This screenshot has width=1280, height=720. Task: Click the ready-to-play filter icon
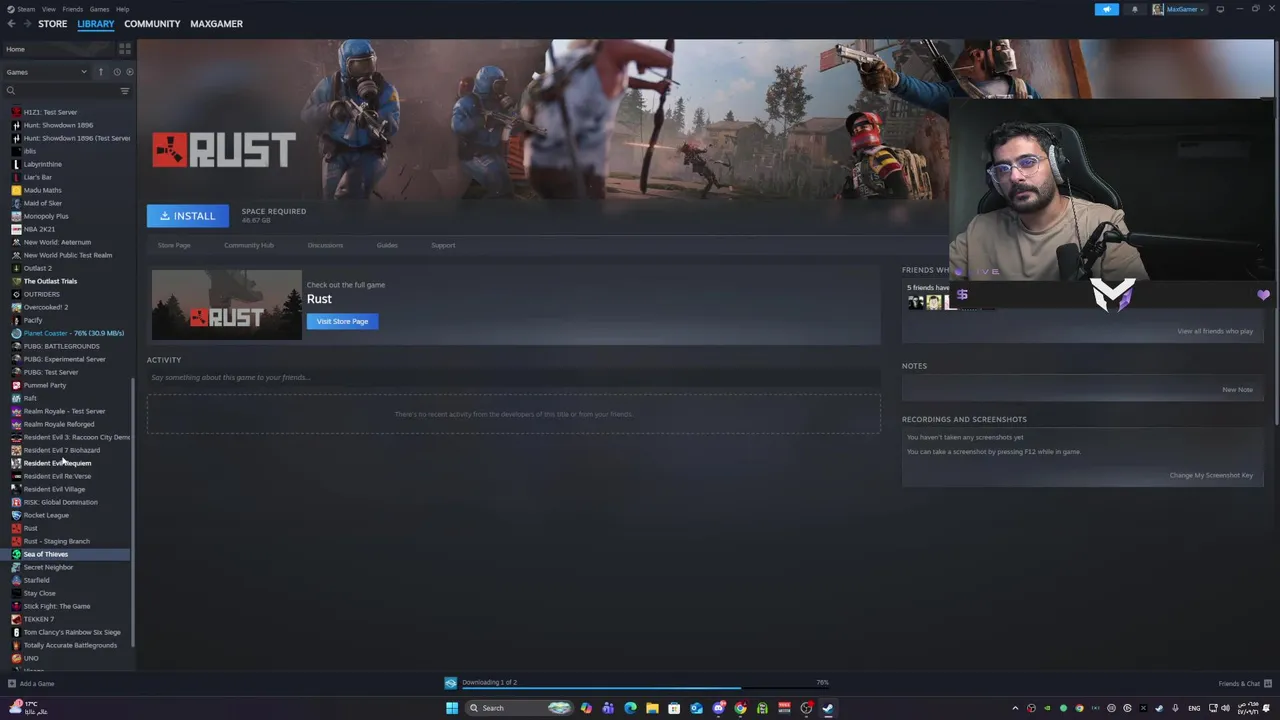click(129, 72)
